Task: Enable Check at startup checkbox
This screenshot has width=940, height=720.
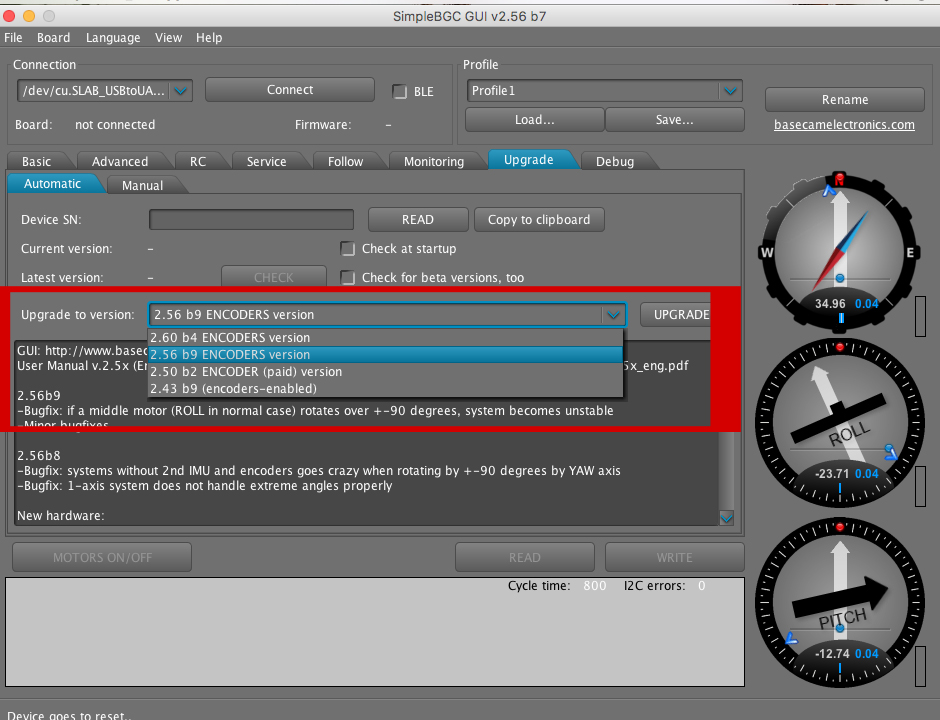Action: [347, 248]
